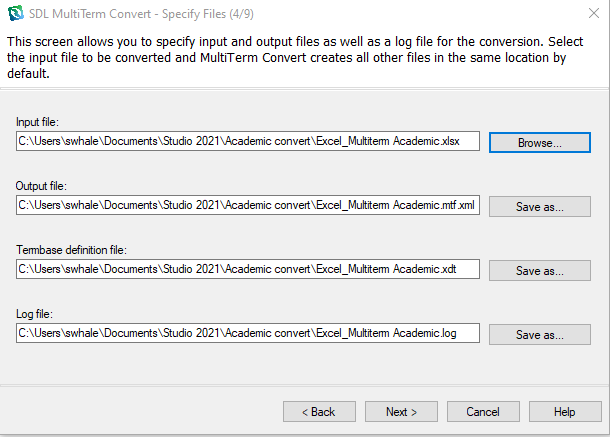The width and height of the screenshot is (610, 437).
Task: Click inside the Output file path field
Action: (248, 205)
